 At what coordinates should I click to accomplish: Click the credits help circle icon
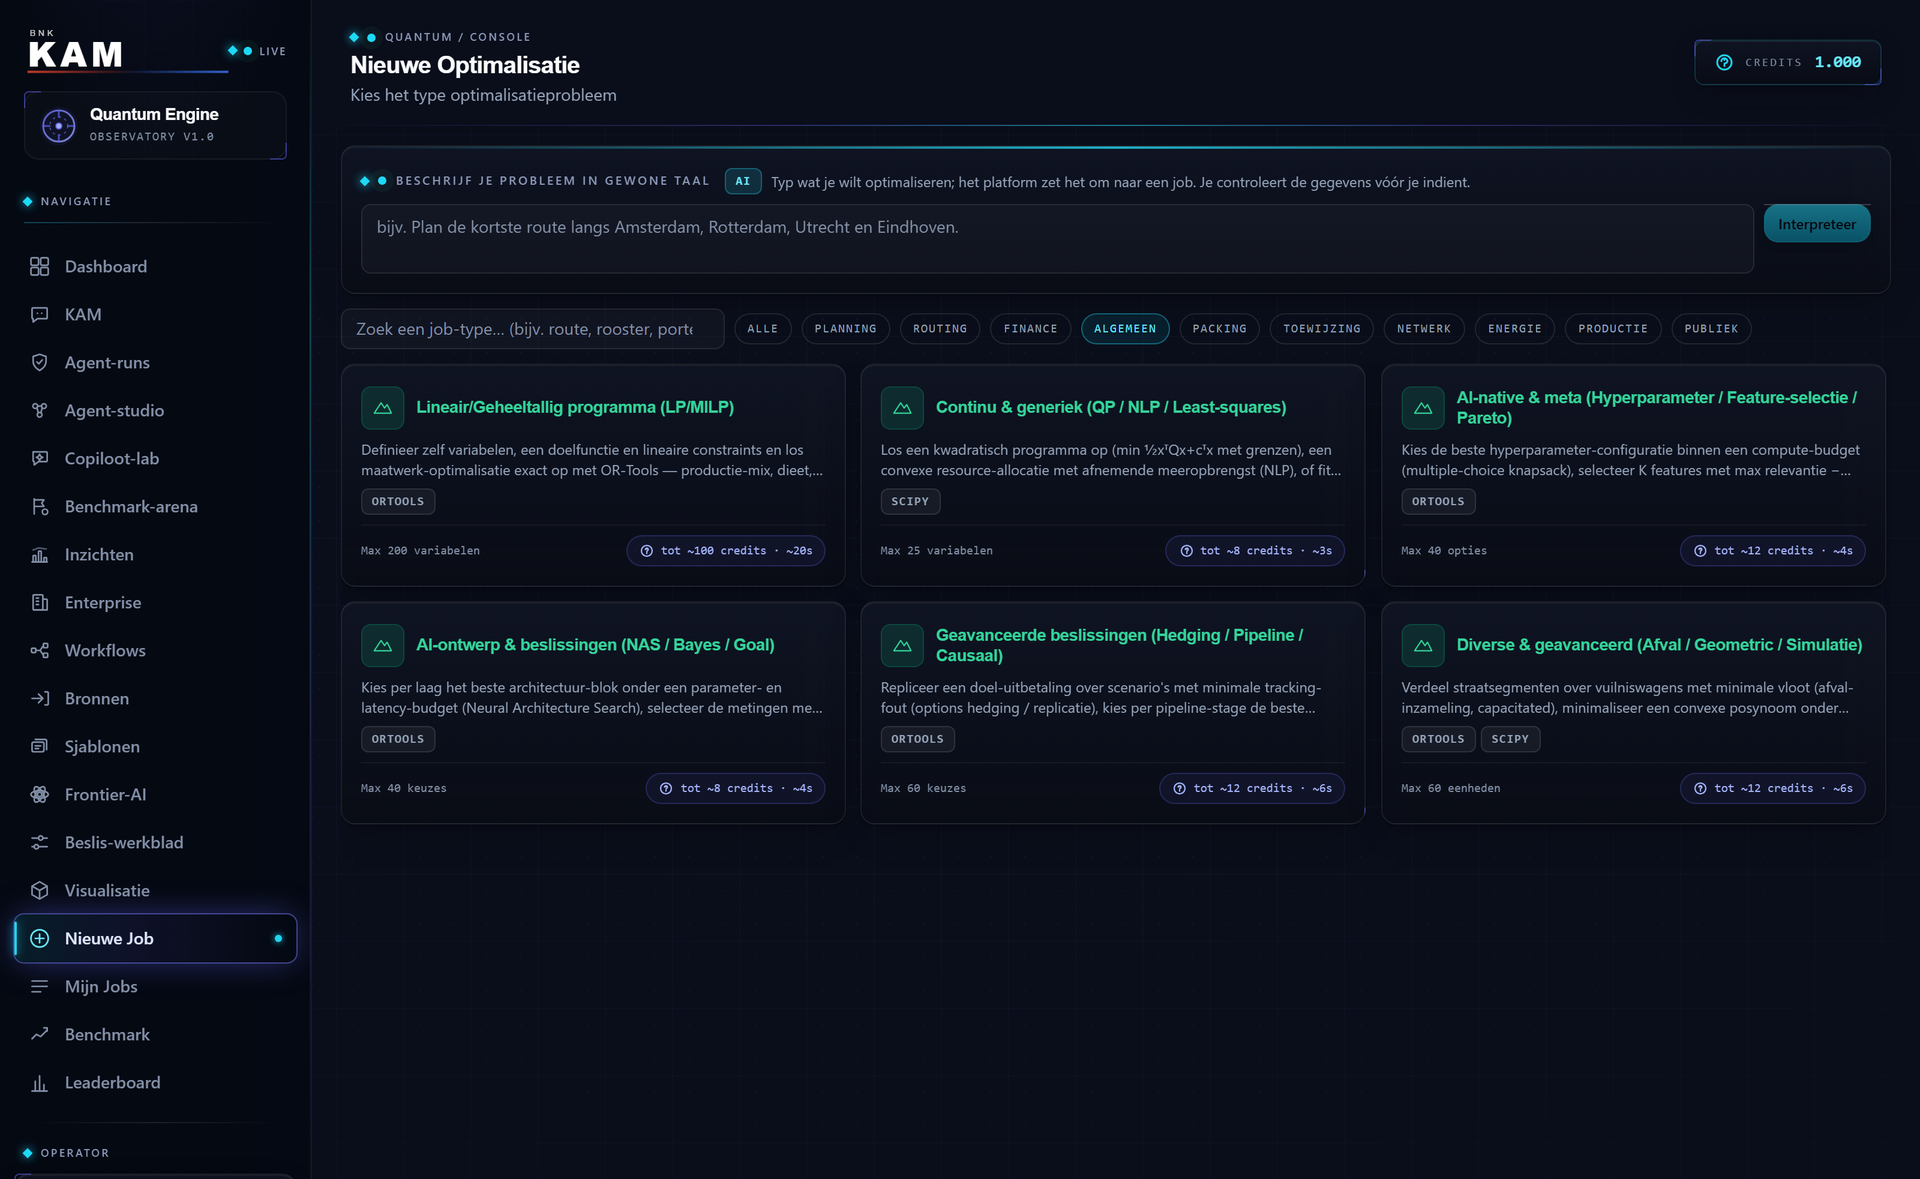point(1724,62)
